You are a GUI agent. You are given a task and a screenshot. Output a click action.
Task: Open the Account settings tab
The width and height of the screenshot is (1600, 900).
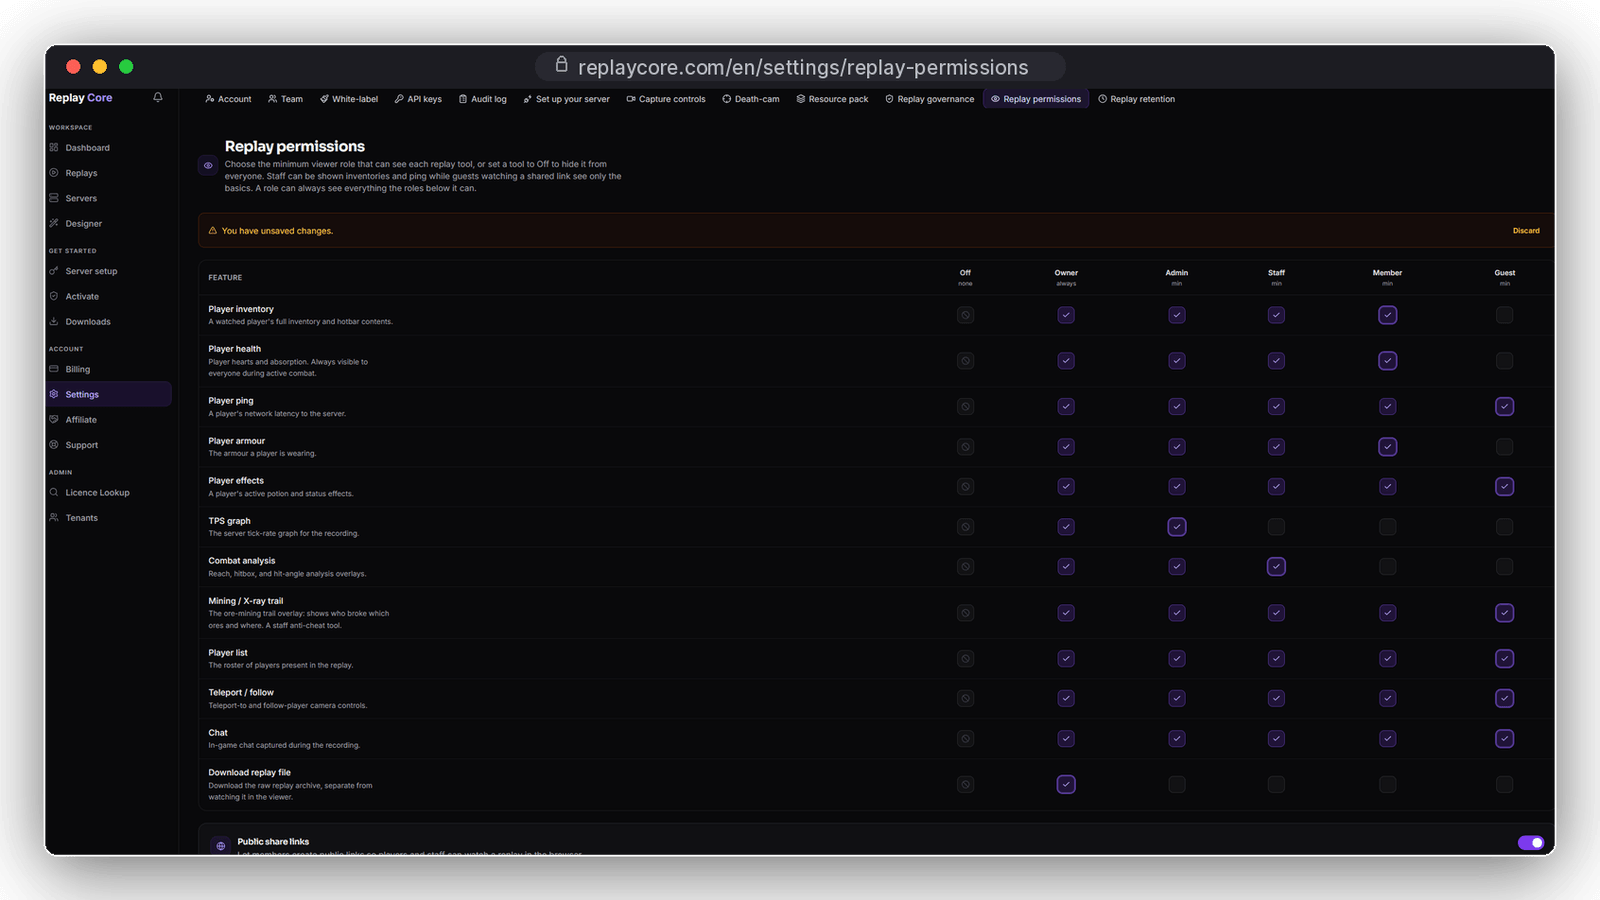point(228,99)
